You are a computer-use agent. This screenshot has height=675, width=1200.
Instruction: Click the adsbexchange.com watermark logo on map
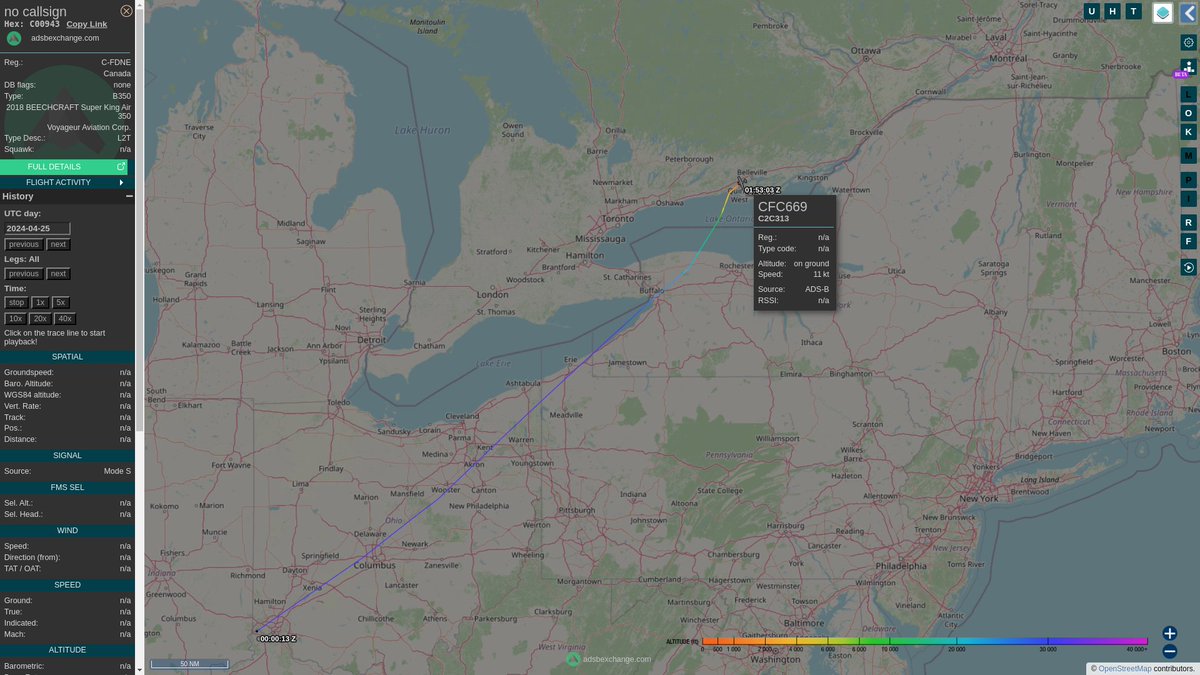pyautogui.click(x=573, y=659)
